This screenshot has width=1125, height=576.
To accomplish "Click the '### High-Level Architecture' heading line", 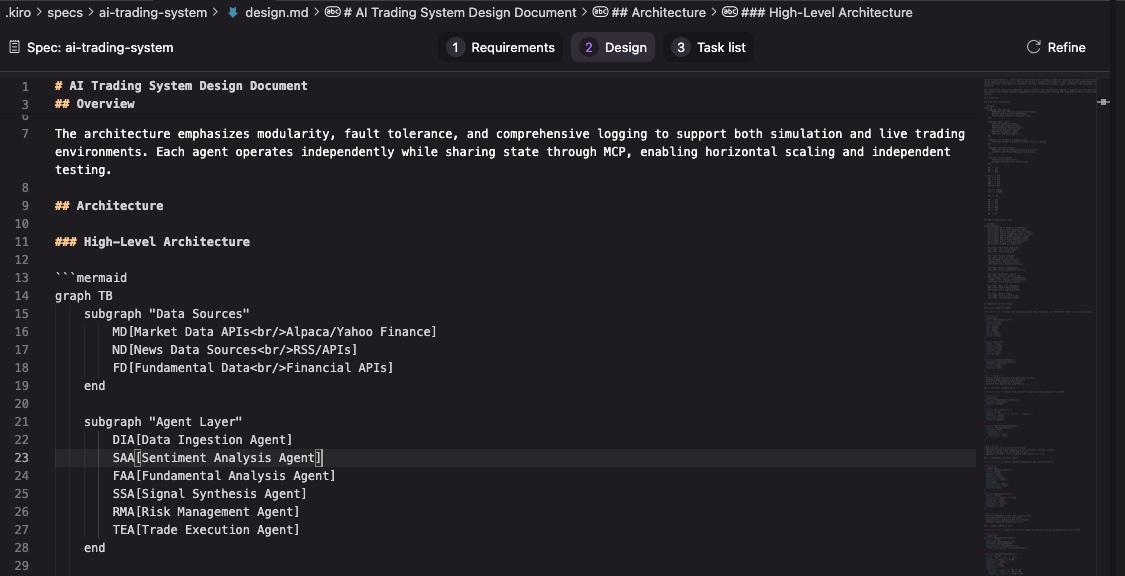I will pyautogui.click(x=153, y=241).
